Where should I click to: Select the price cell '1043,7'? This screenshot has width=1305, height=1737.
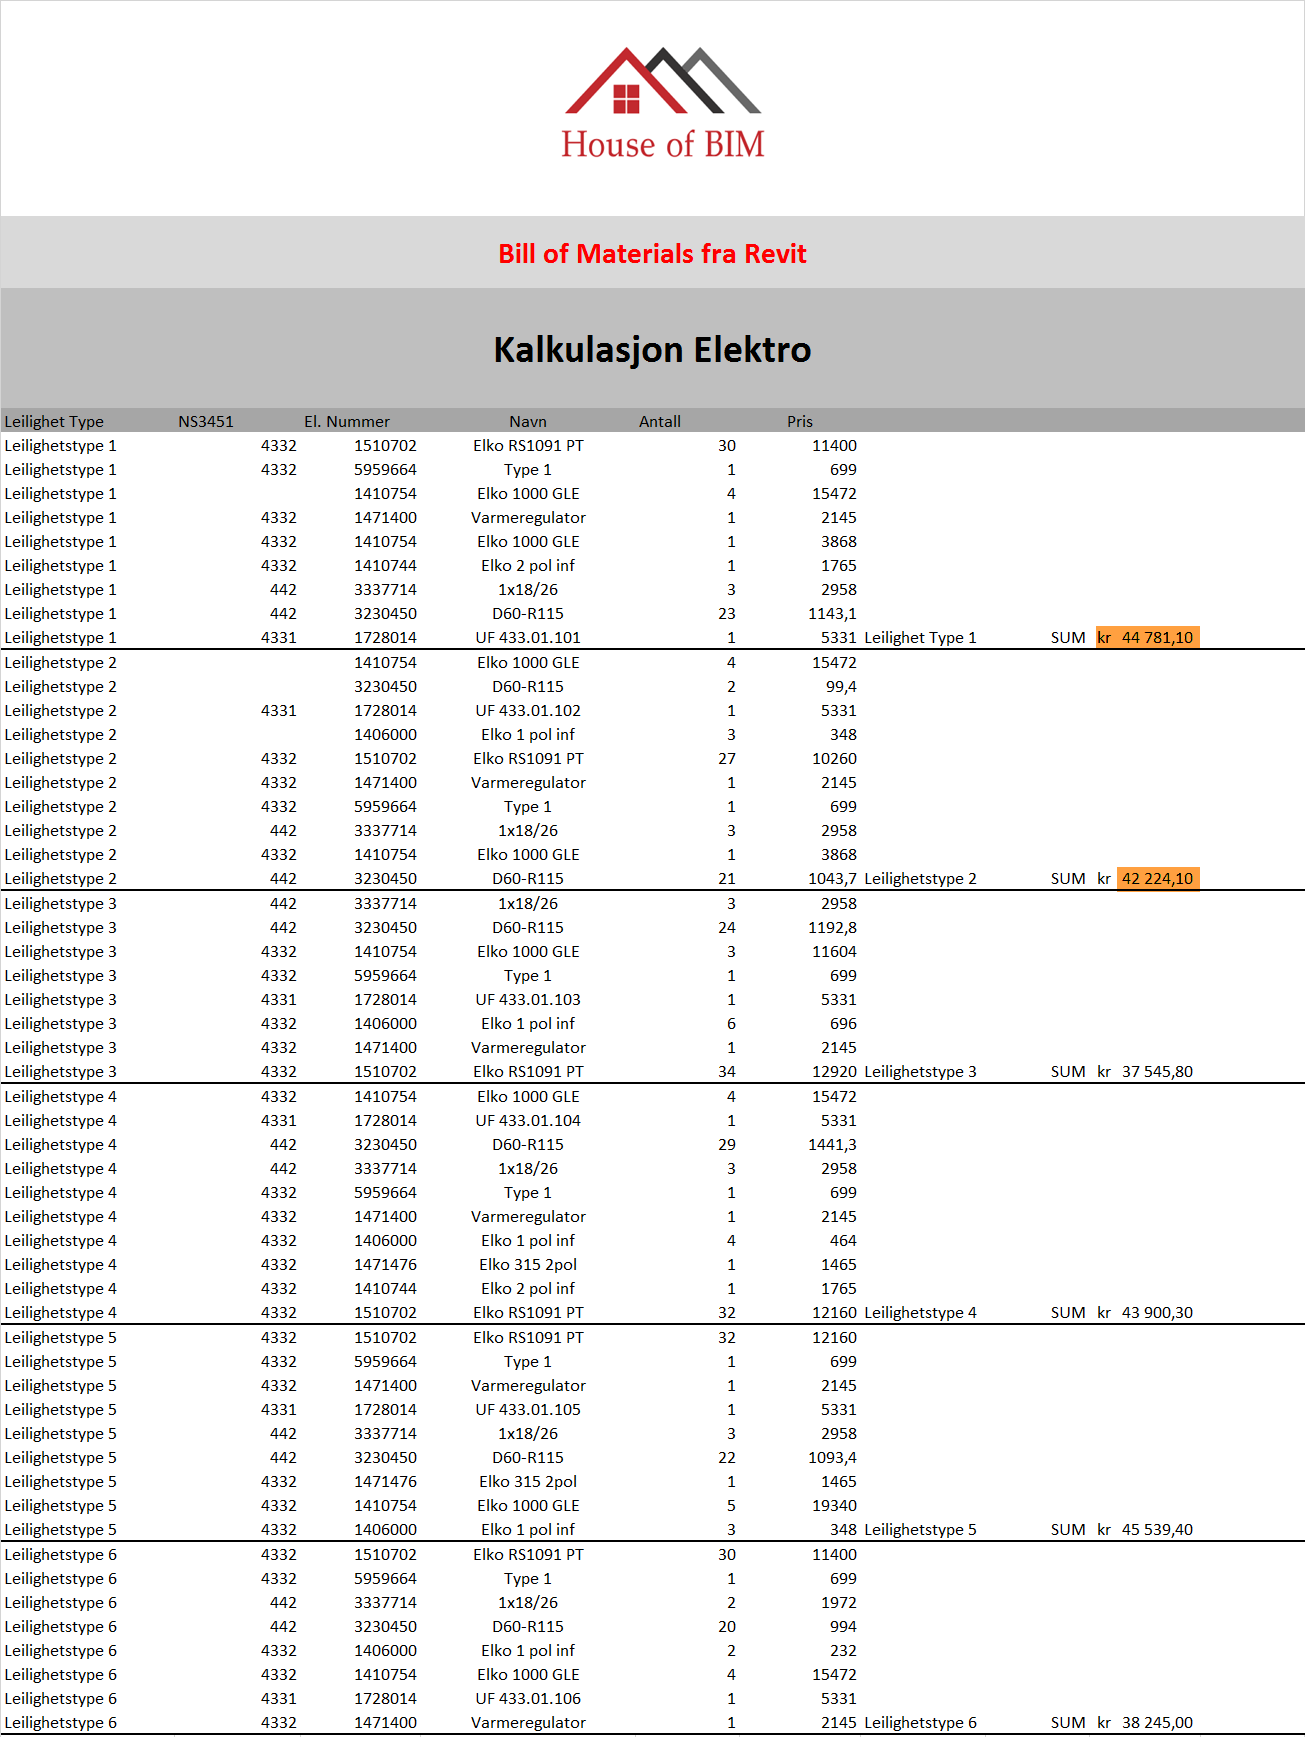[832, 878]
